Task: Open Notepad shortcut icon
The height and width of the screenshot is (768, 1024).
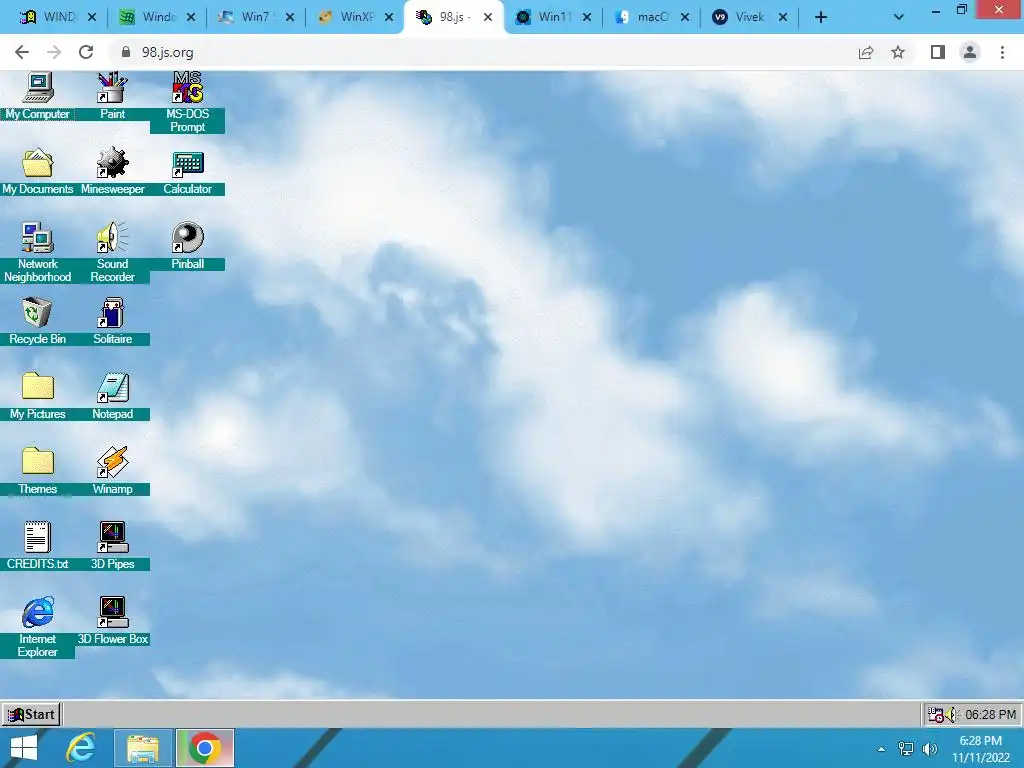Action: [112, 396]
